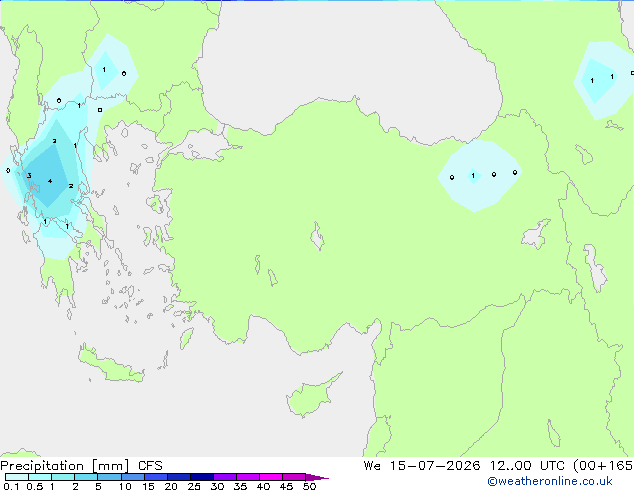Image resolution: width=634 pixels, height=490 pixels.
Task: Click the '3' precipitation value near the Ionian coast
Action: [x=29, y=175]
